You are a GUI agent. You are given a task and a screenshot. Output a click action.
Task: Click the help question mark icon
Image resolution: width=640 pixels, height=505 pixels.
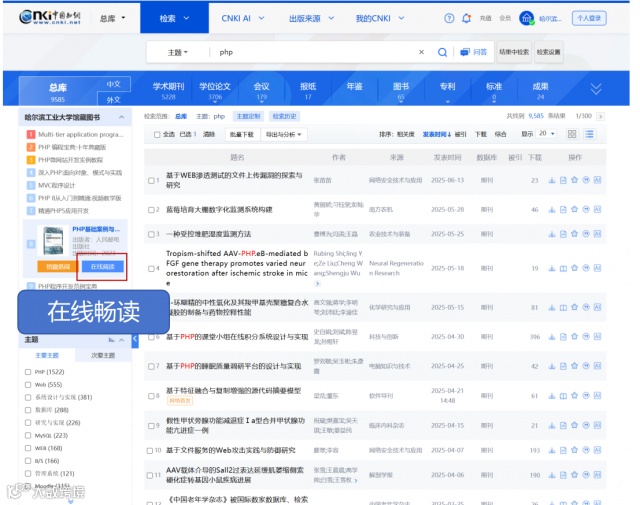(x=449, y=18)
